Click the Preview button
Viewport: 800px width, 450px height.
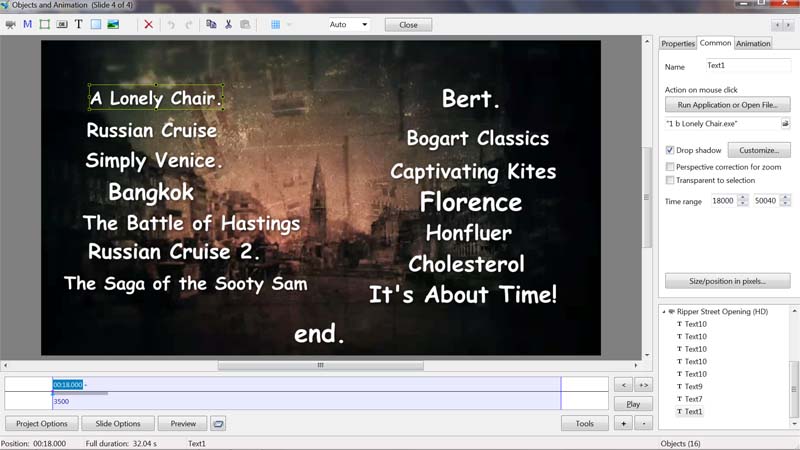pos(183,423)
